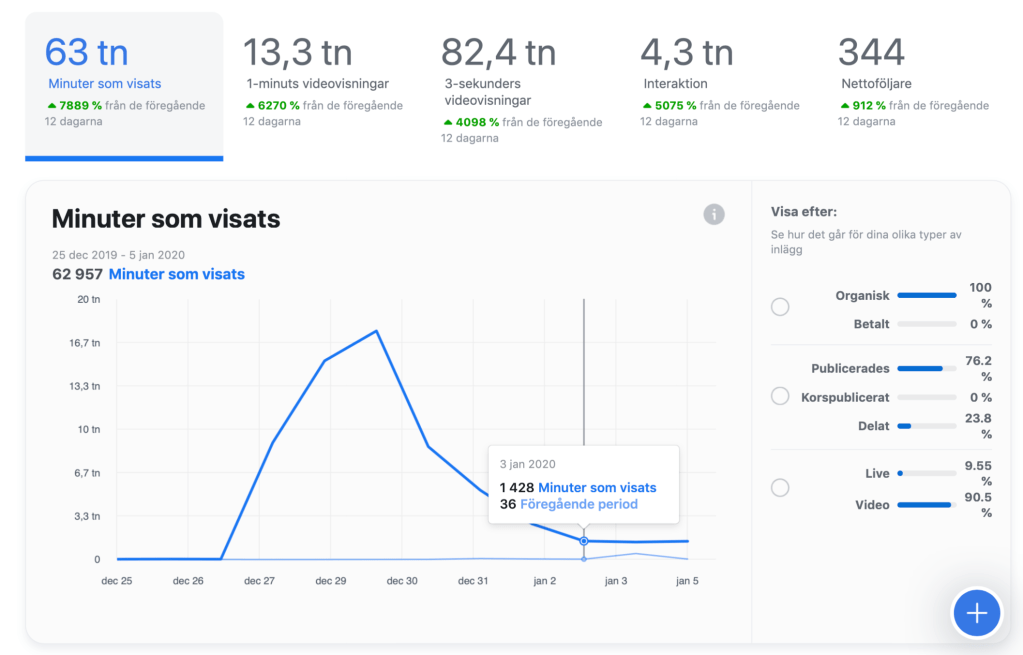Click the highlighted data point on chart line
1023x655 pixels.
pyautogui.click(x=584, y=541)
